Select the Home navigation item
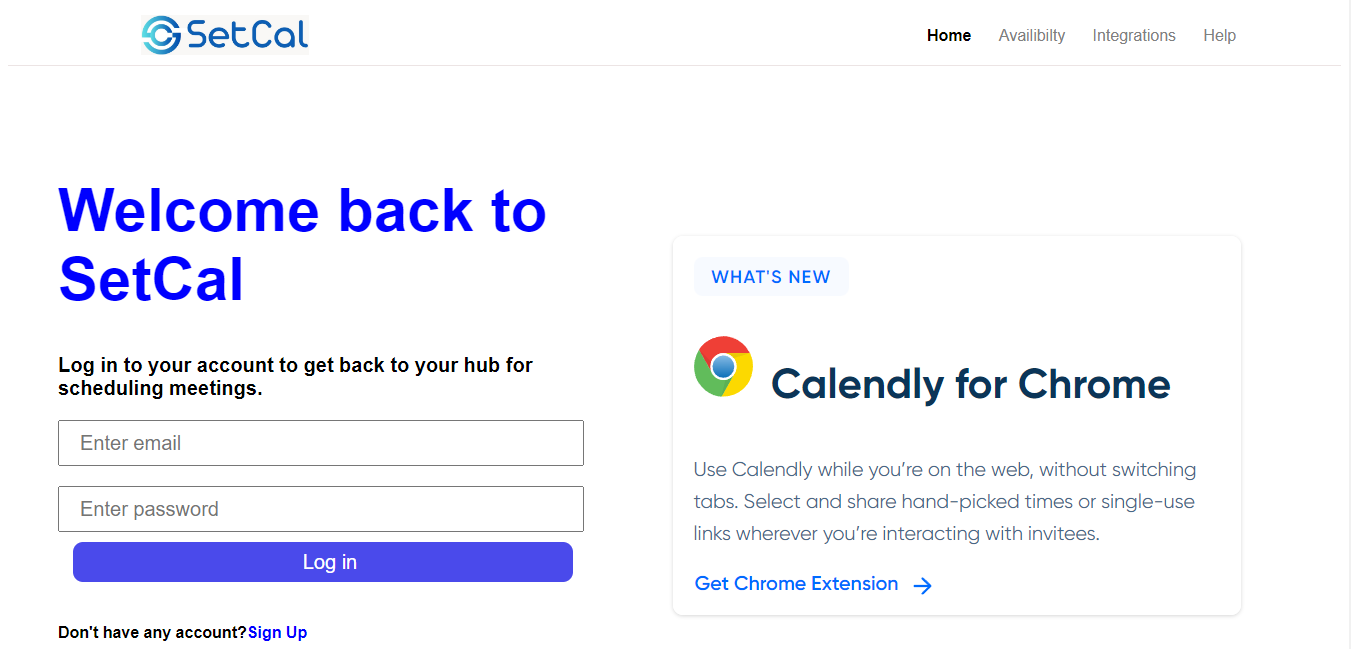 point(948,35)
